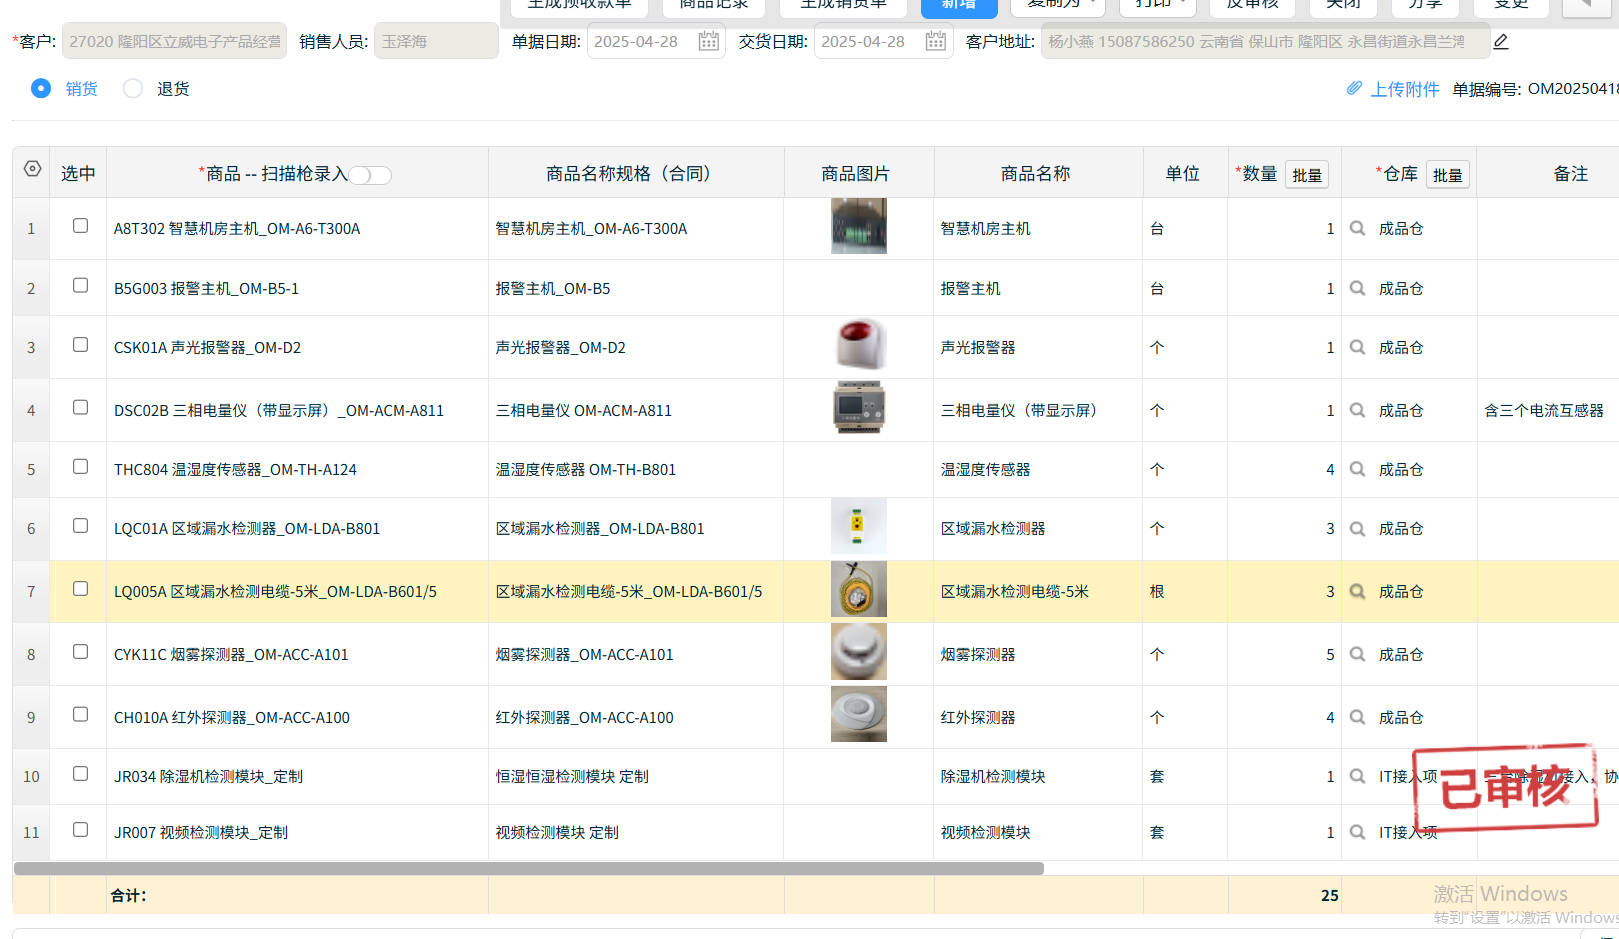
Task: Search warehouse for 声光报警器 row
Action: pos(1357,347)
